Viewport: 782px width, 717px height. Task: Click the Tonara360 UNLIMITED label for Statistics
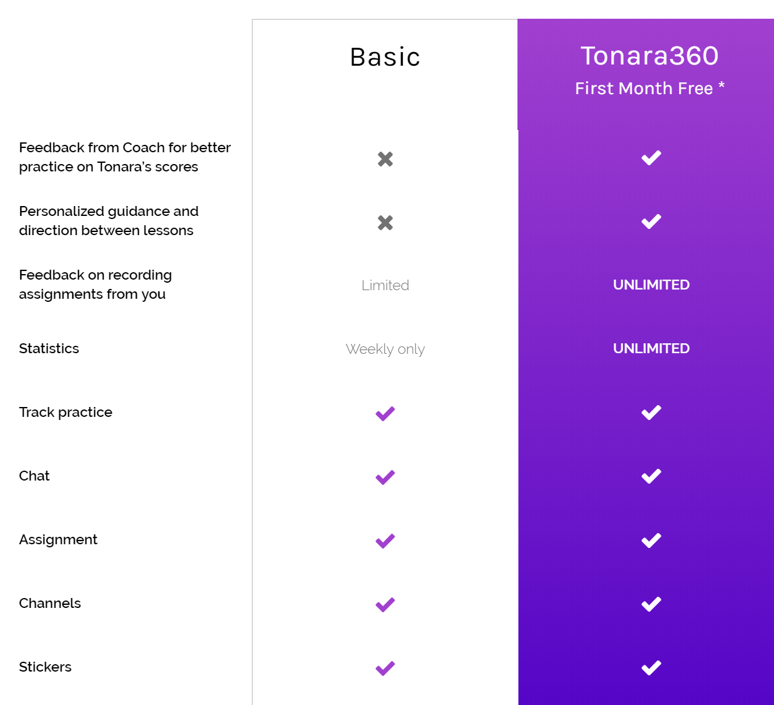[651, 348]
